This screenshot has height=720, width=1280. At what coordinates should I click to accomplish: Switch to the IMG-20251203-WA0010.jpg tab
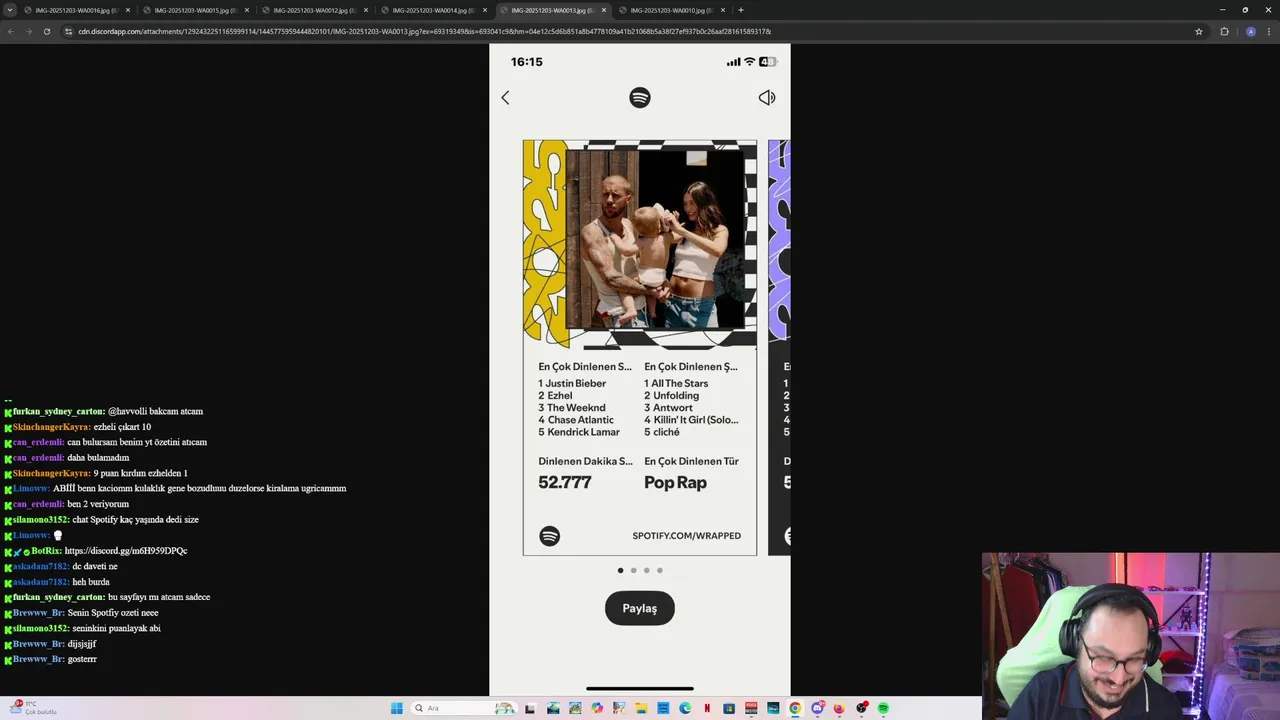click(x=670, y=10)
